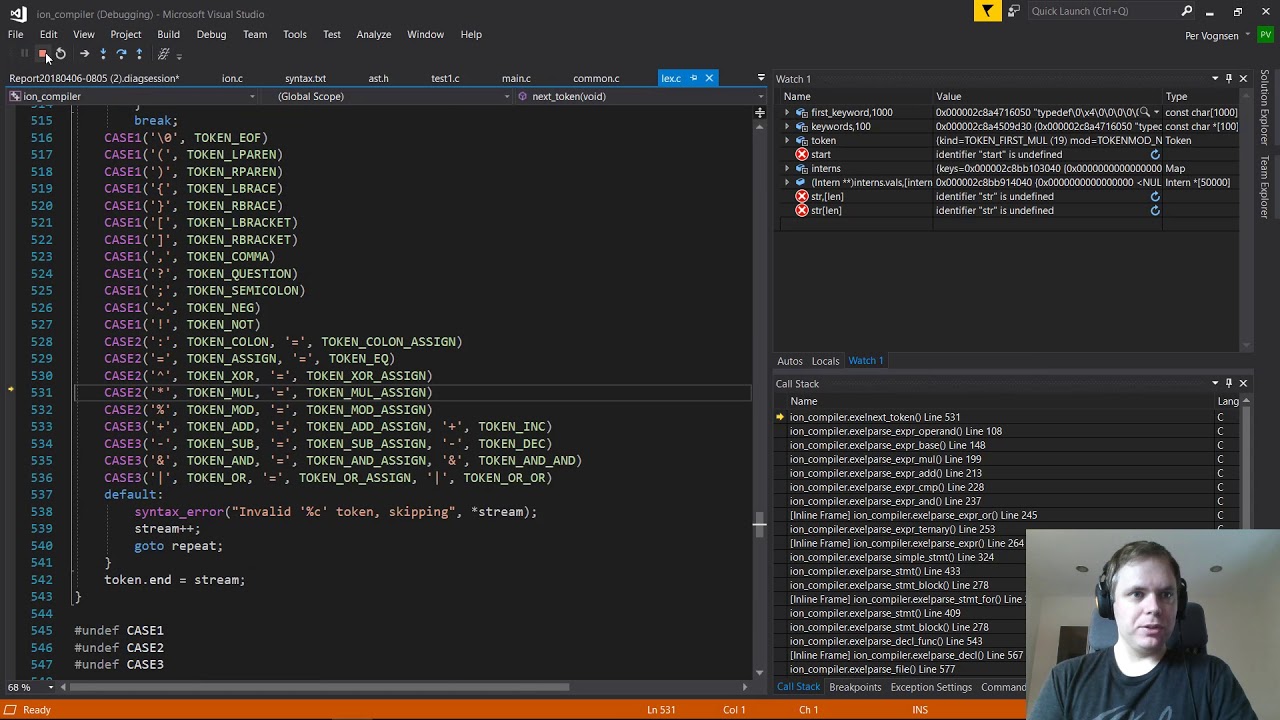The image size is (1280, 720).
Task: Open the Call Stack window options dropdown
Action: pos(1215,383)
